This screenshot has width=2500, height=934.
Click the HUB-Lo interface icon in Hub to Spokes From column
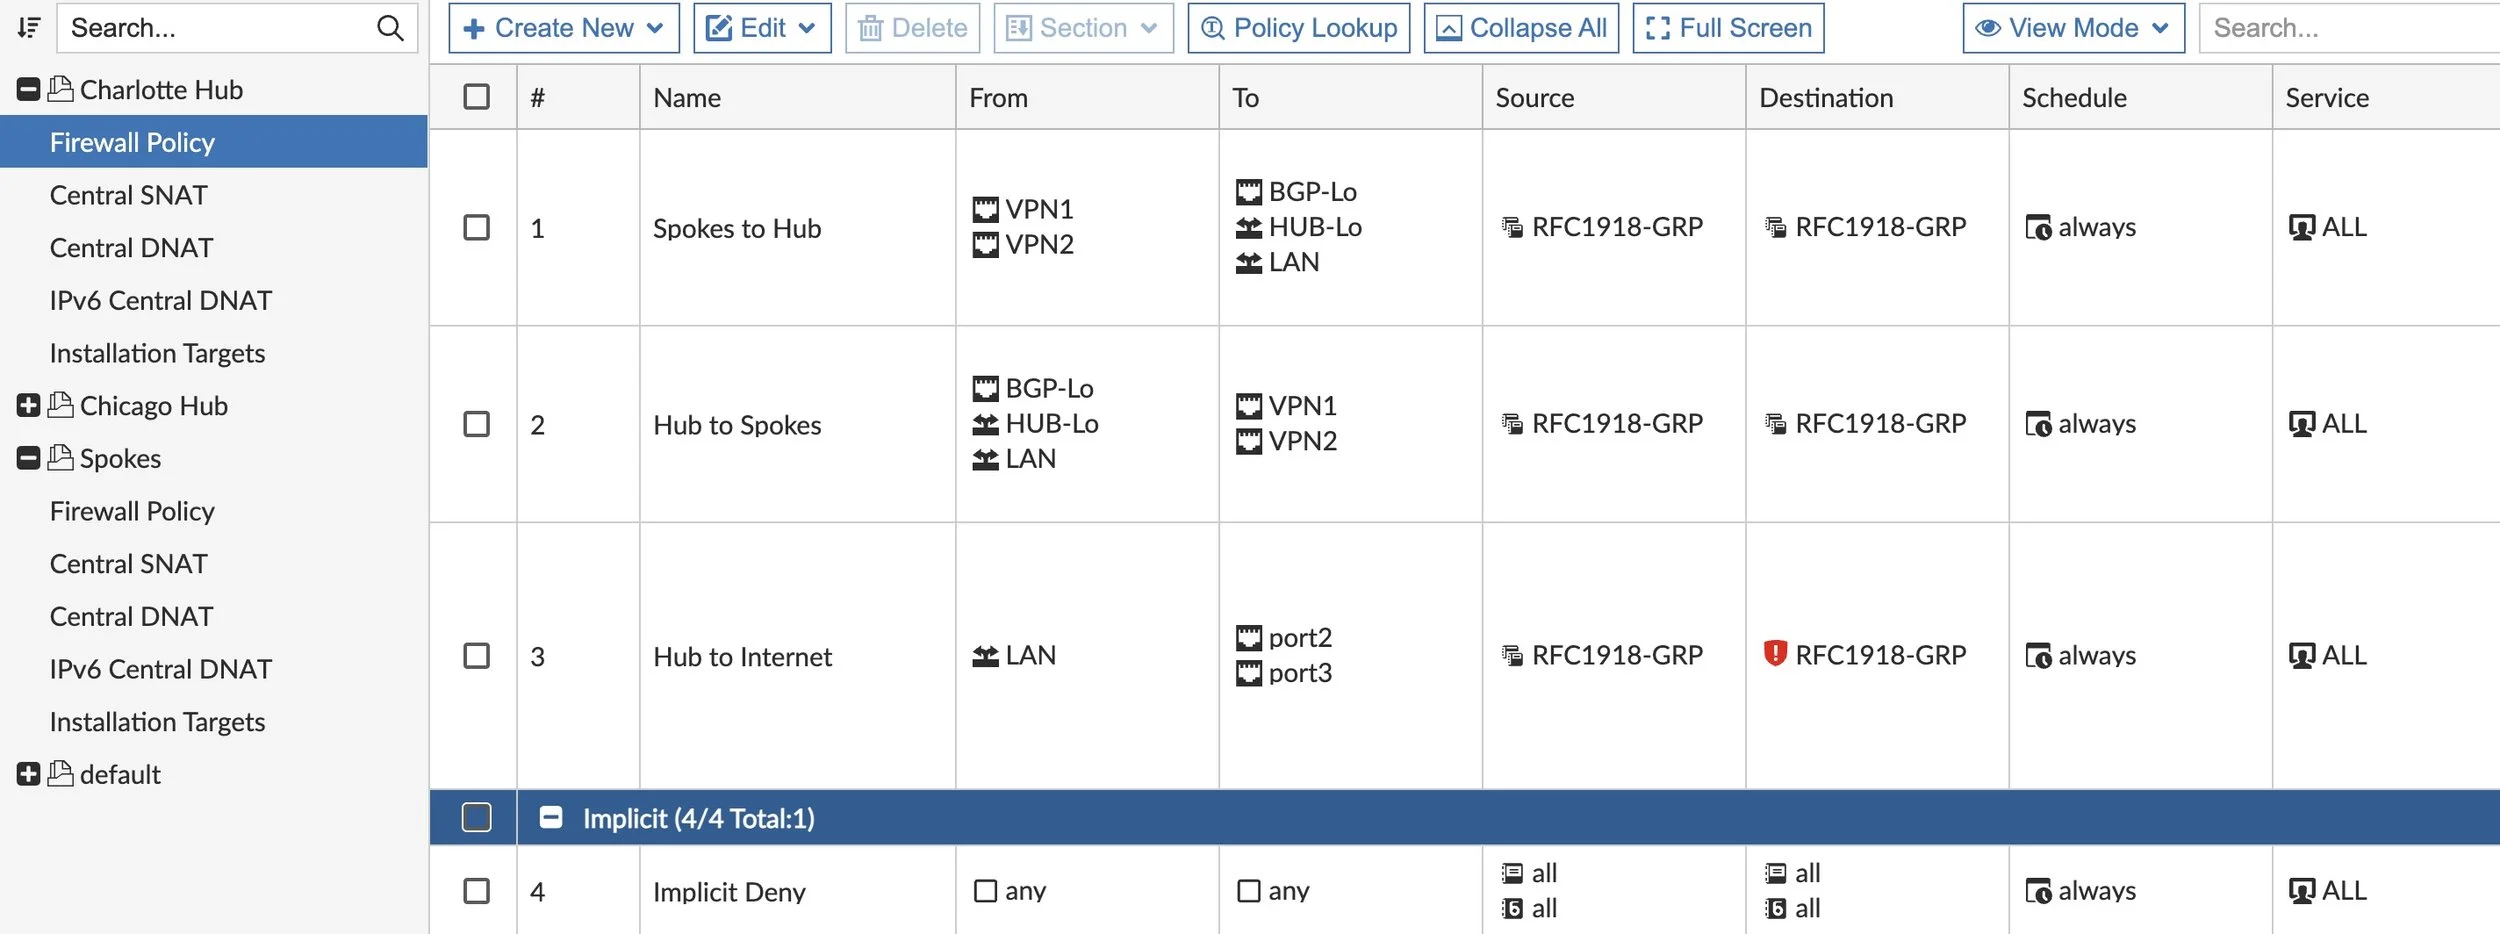[x=985, y=424]
